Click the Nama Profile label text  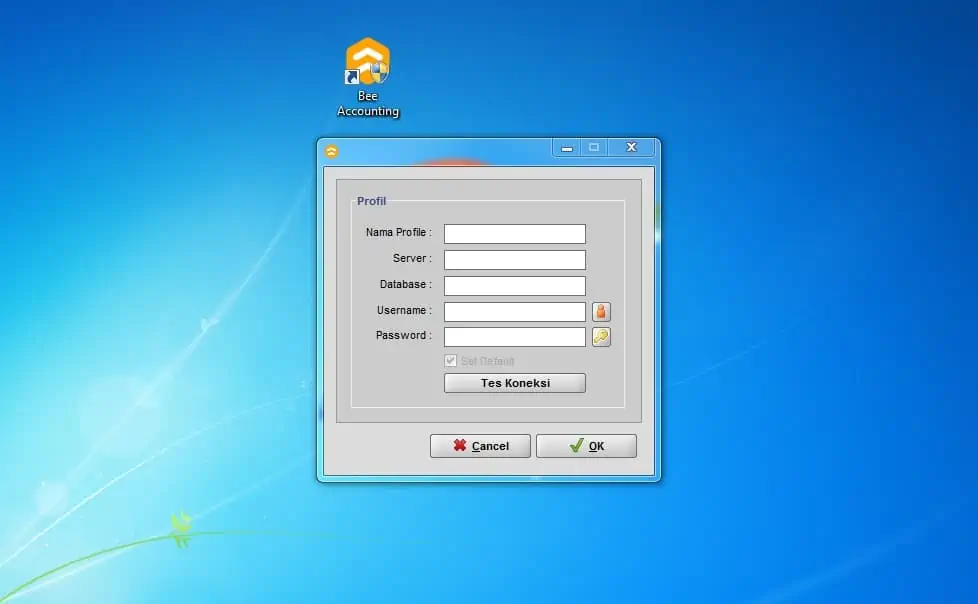click(x=398, y=233)
